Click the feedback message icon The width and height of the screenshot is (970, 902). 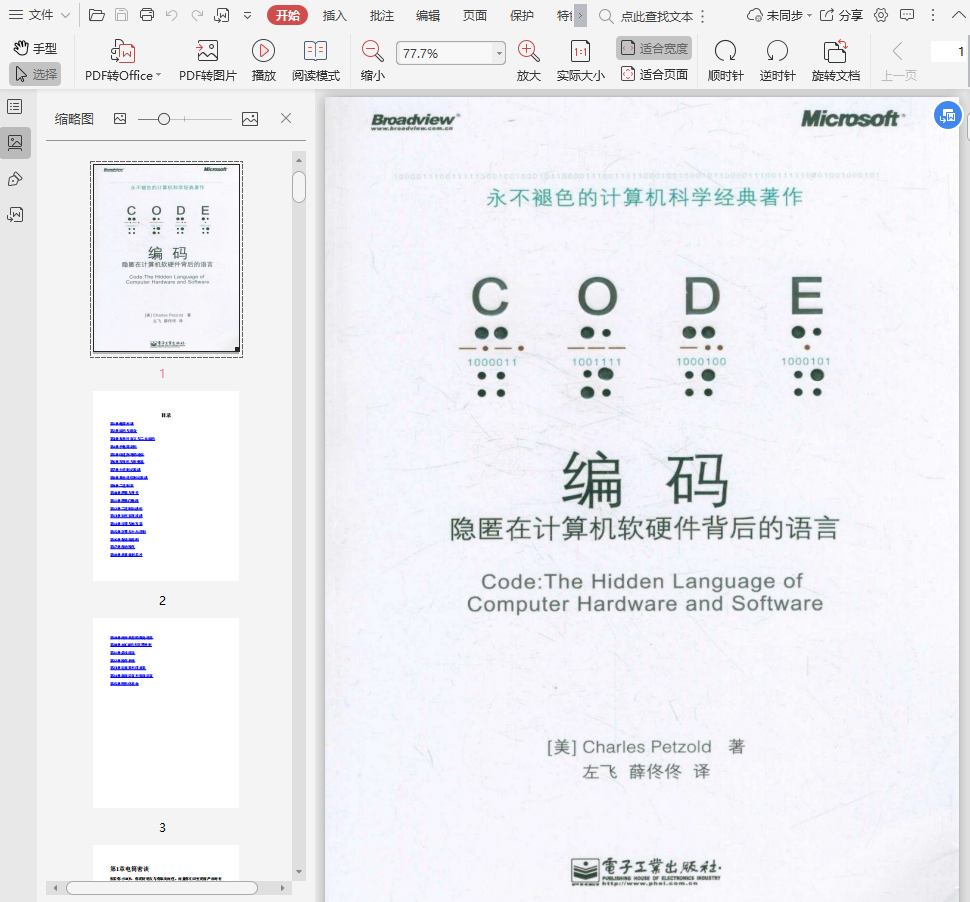pyautogui.click(x=907, y=15)
